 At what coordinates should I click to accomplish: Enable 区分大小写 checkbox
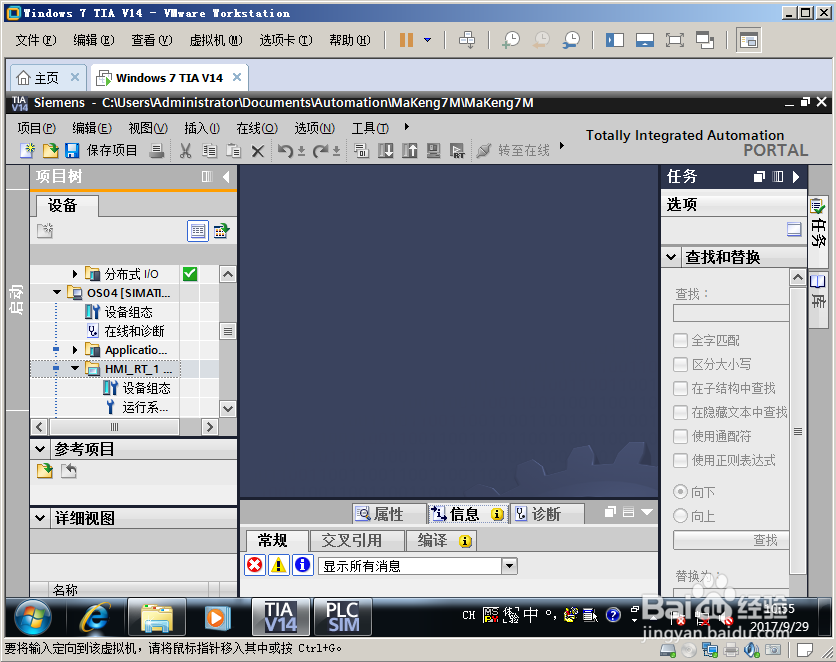click(680, 364)
